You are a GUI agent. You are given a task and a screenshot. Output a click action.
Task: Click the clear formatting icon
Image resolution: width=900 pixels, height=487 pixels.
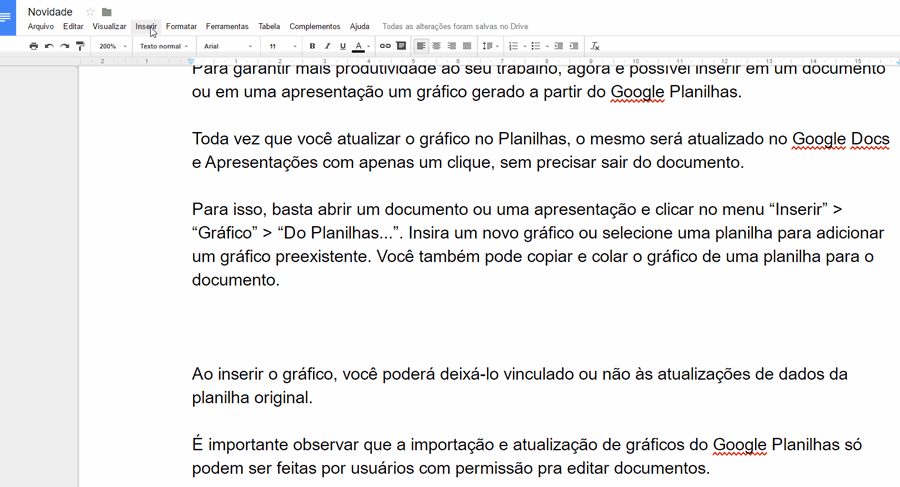coord(595,46)
